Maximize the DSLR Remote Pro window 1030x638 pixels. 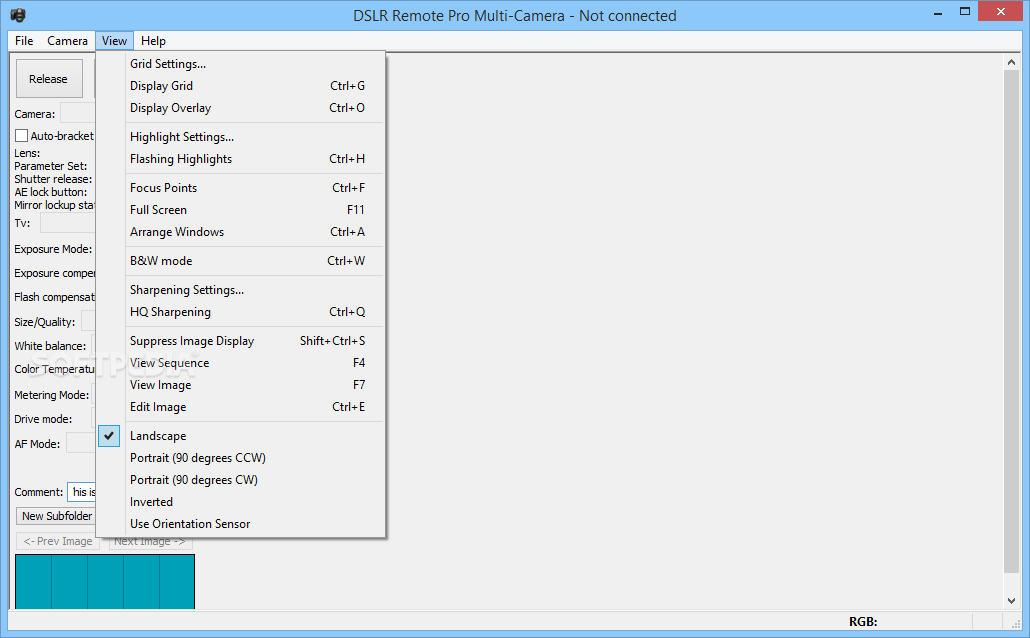pyautogui.click(x=964, y=12)
